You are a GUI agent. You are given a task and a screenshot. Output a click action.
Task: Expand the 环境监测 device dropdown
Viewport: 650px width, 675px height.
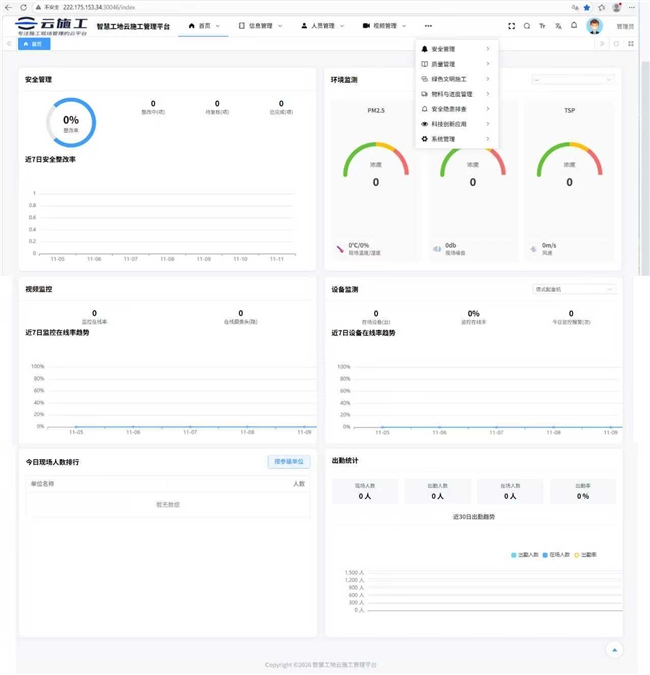coord(573,79)
